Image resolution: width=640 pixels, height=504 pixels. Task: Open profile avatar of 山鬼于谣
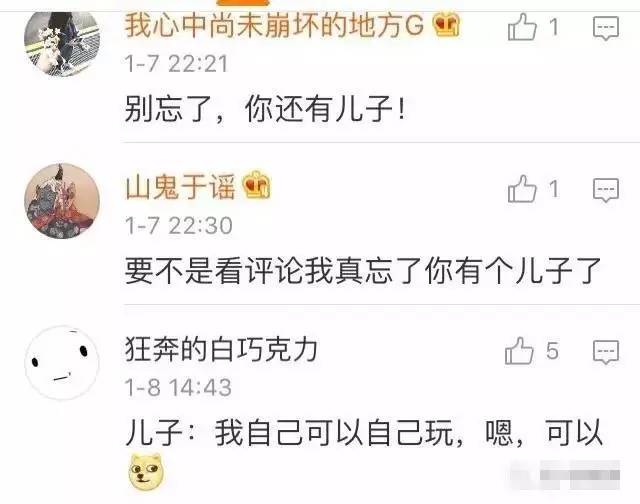62,201
